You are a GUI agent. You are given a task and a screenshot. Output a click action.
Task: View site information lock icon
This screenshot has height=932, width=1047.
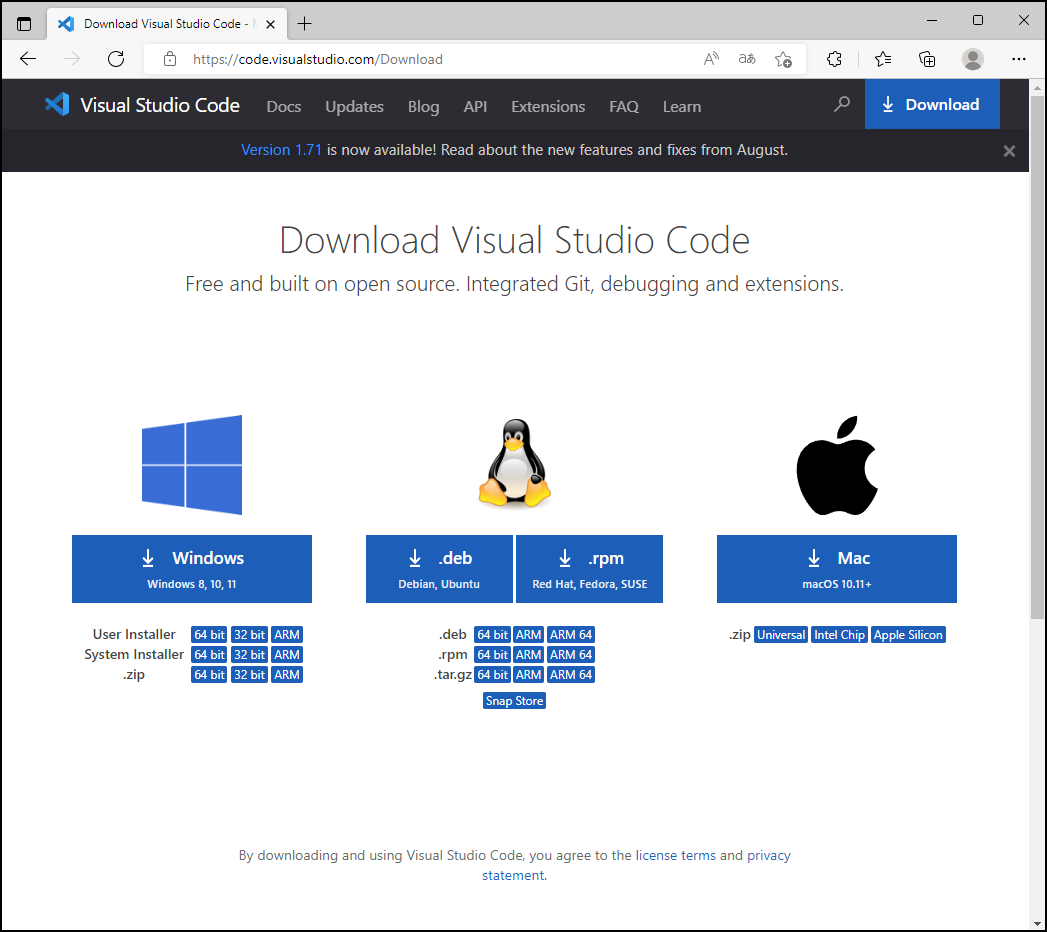point(170,59)
